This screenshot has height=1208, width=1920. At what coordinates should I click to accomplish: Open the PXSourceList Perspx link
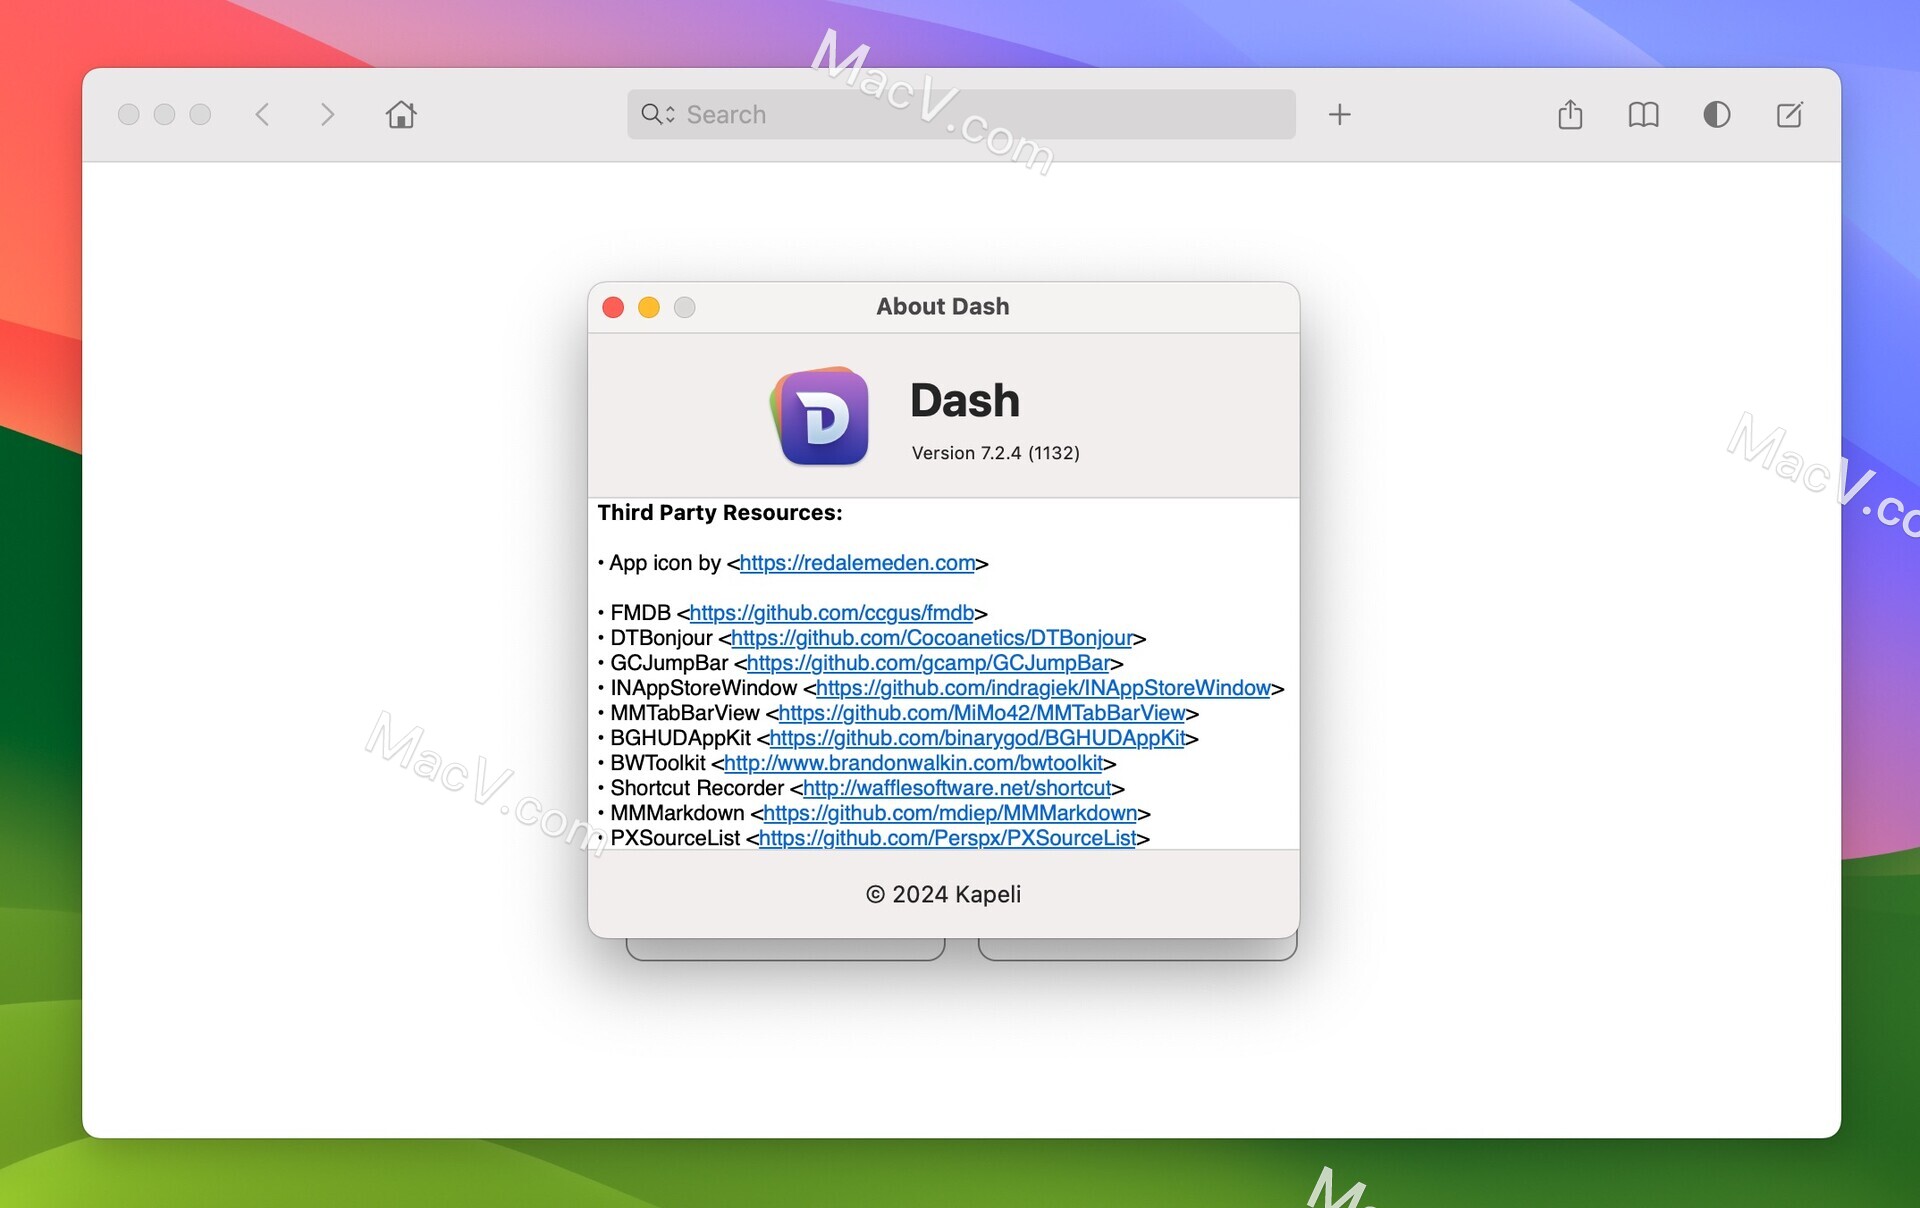click(x=948, y=839)
